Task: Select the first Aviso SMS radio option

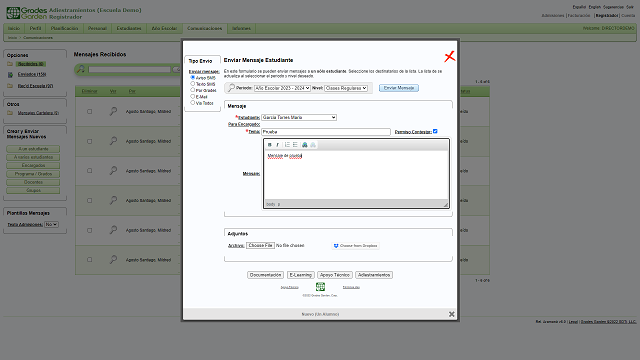Action: coord(193,77)
